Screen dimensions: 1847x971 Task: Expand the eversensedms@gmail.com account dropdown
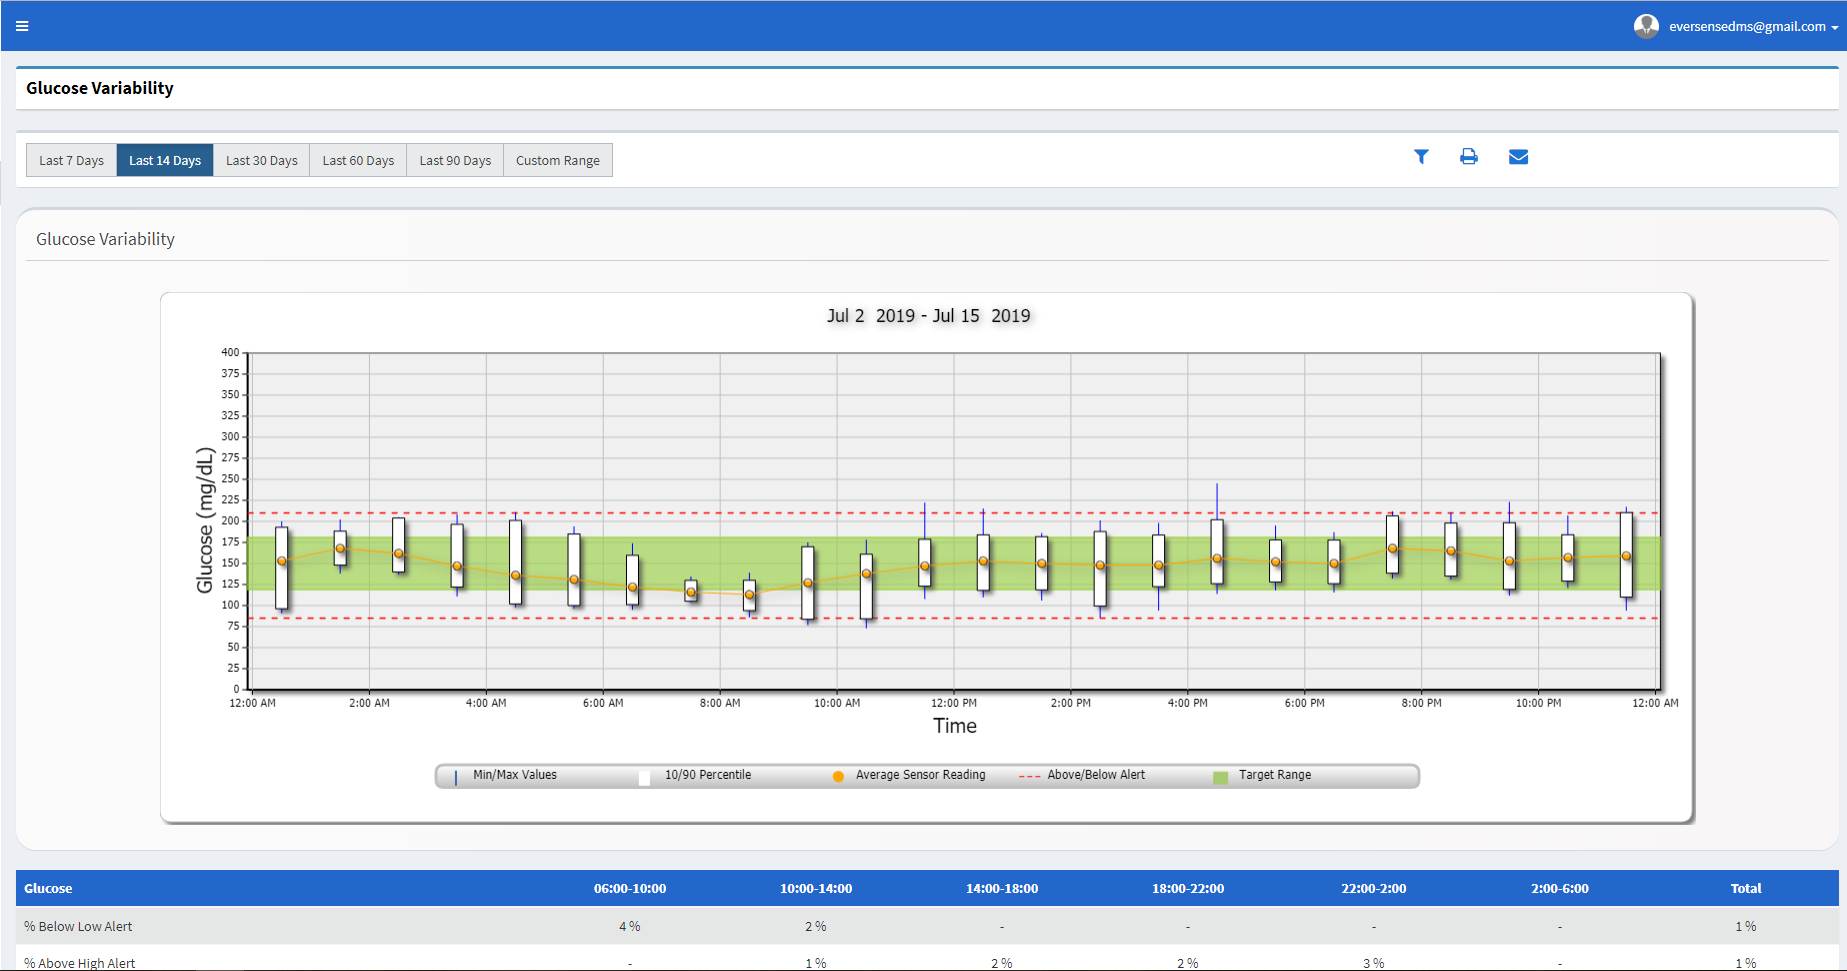pyautogui.click(x=1750, y=25)
